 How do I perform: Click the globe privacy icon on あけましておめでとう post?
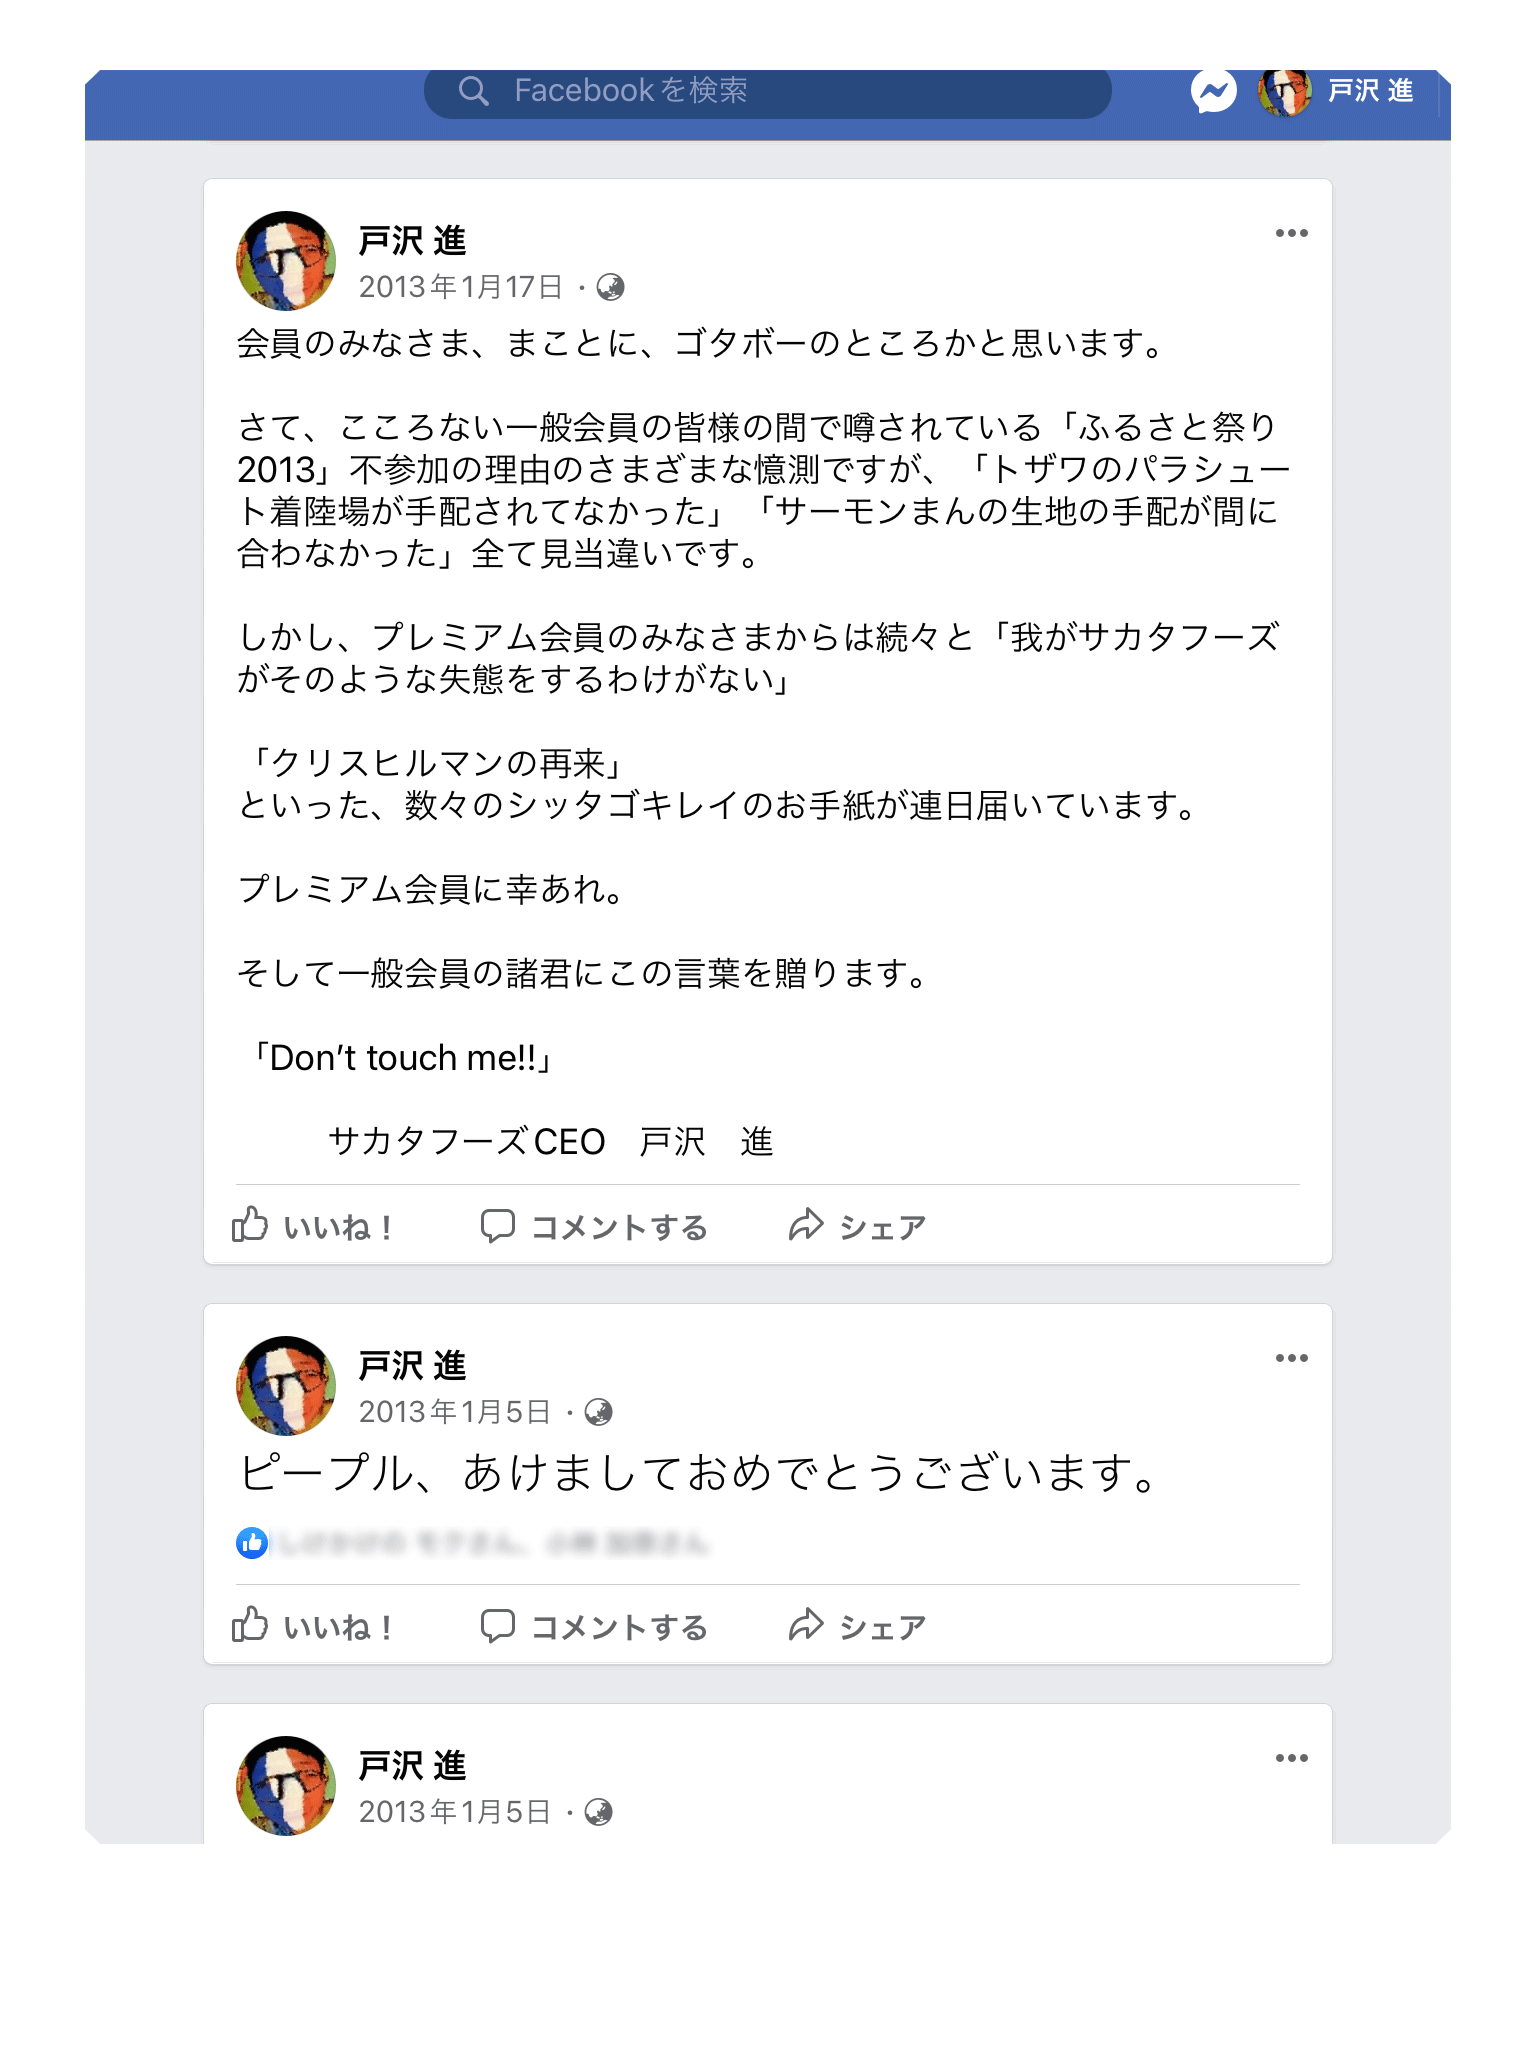point(598,1412)
